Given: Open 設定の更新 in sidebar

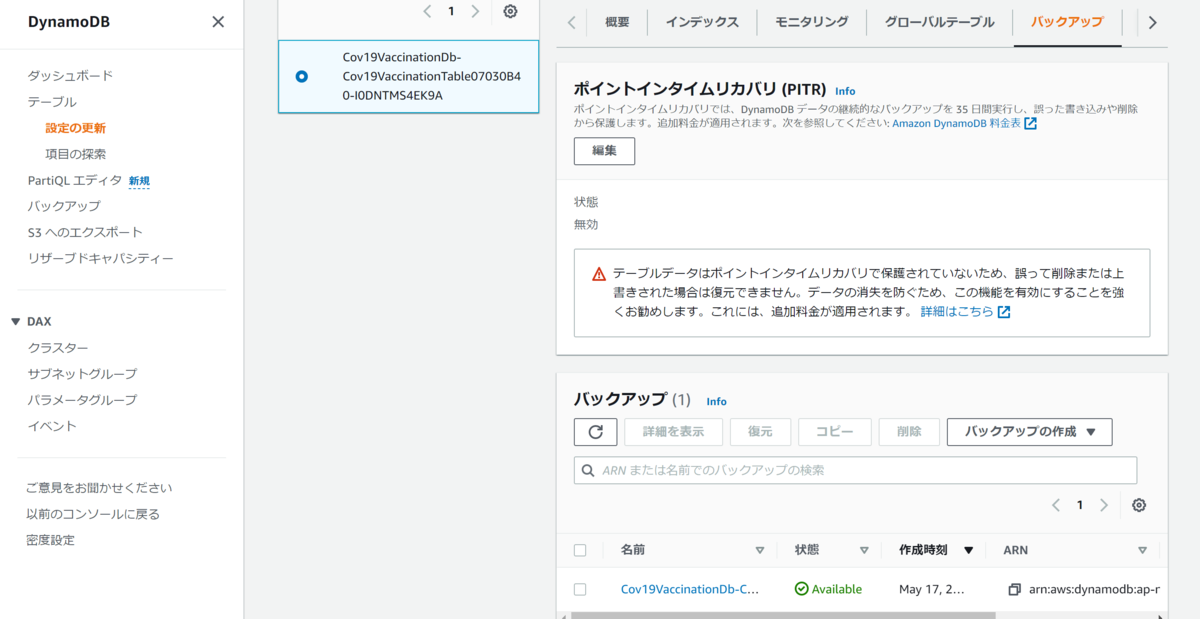Looking at the screenshot, I should click(x=76, y=128).
